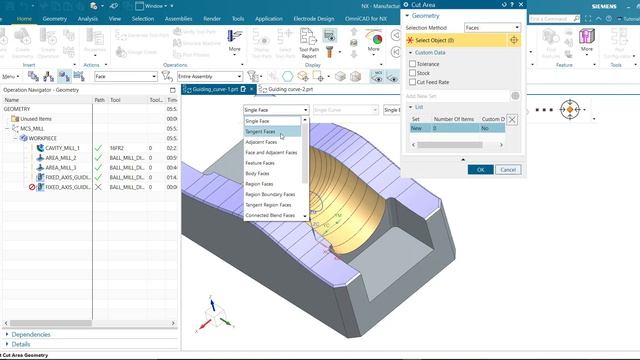The height and width of the screenshot is (360, 640).
Task: Click the selection filter funnel icon beside Face
Action: (167, 76)
